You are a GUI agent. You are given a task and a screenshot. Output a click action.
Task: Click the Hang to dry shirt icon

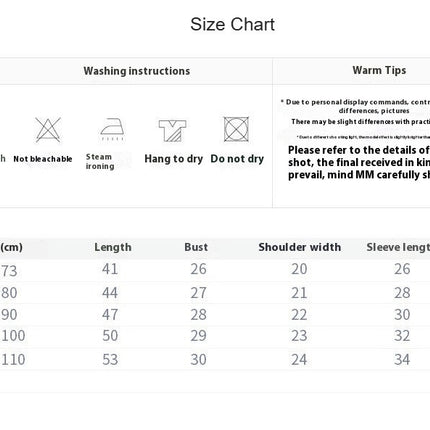point(172,130)
